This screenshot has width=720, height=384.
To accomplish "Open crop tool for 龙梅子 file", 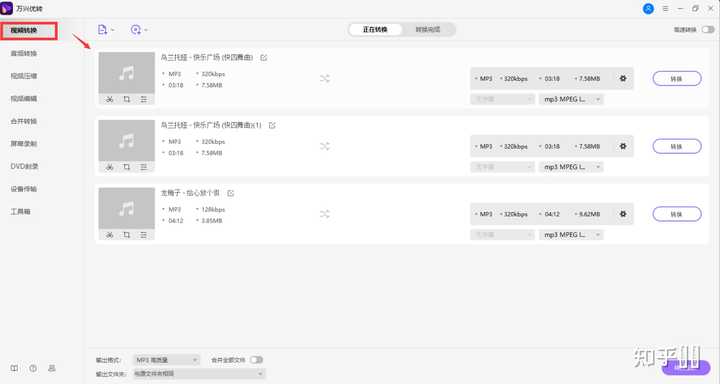I will 127,235.
